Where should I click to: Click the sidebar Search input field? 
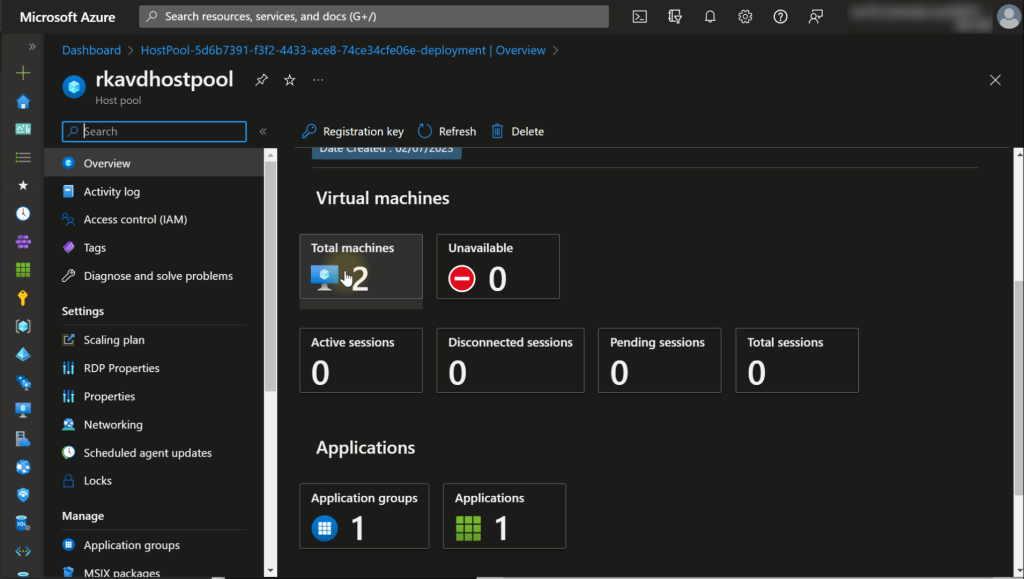[x=160, y=131]
